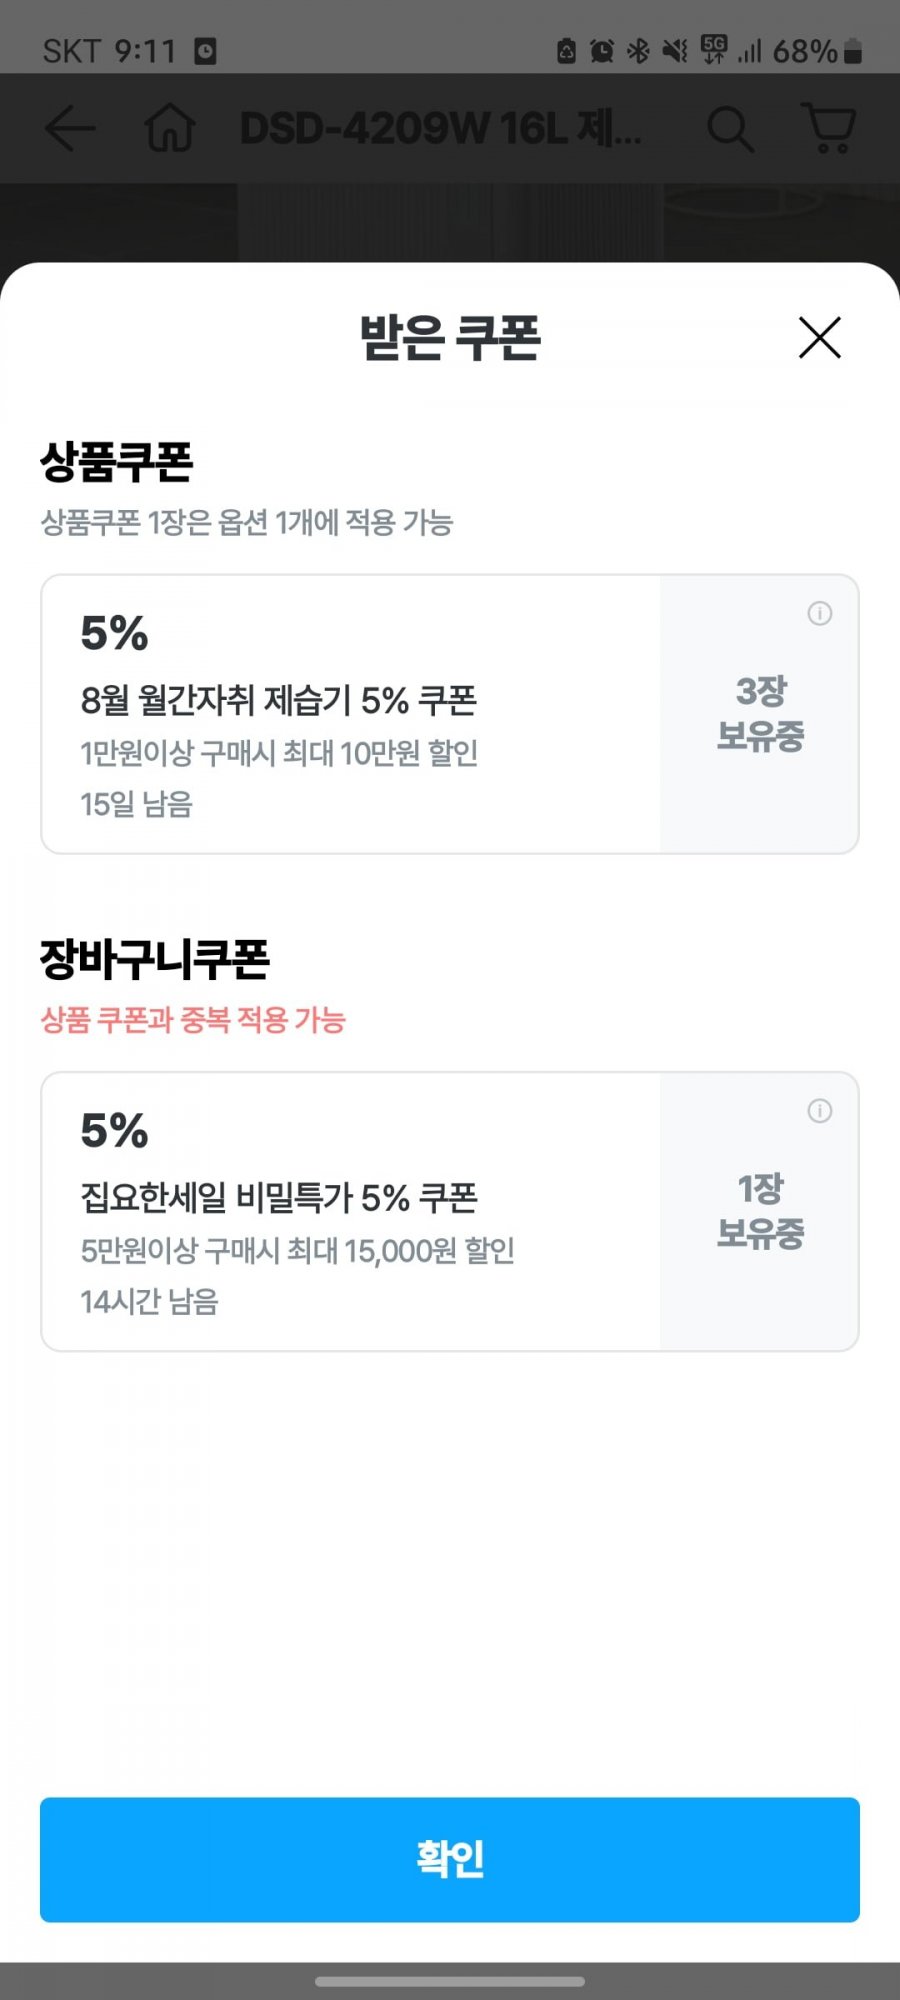Show info for 제습기 5% 쿠폰
Image resolution: width=900 pixels, height=2000 pixels.
coord(820,613)
